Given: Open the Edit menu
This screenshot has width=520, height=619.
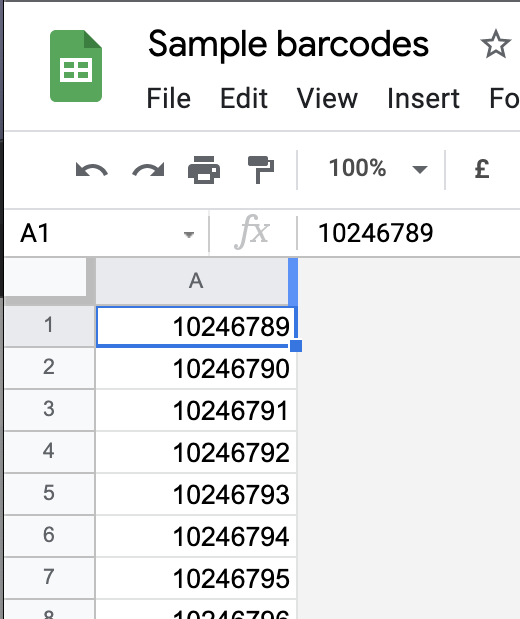Looking at the screenshot, I should pyautogui.click(x=244, y=98).
